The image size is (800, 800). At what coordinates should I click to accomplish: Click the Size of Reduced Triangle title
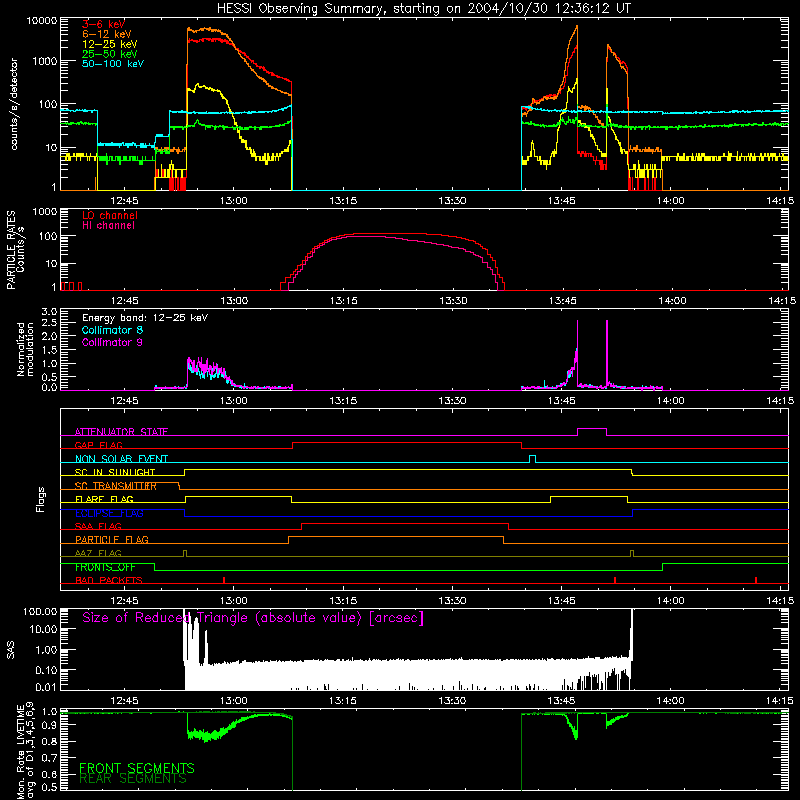click(x=253, y=618)
